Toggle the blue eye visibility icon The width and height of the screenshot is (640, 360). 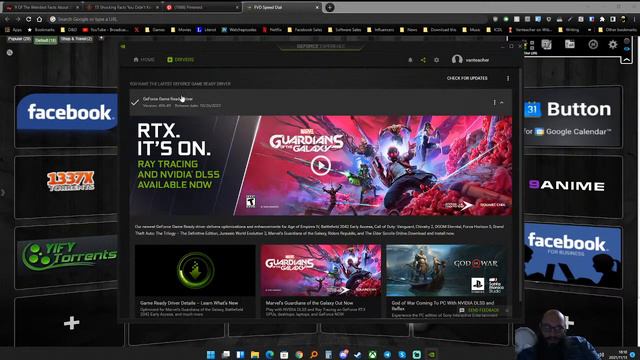pos(627,49)
